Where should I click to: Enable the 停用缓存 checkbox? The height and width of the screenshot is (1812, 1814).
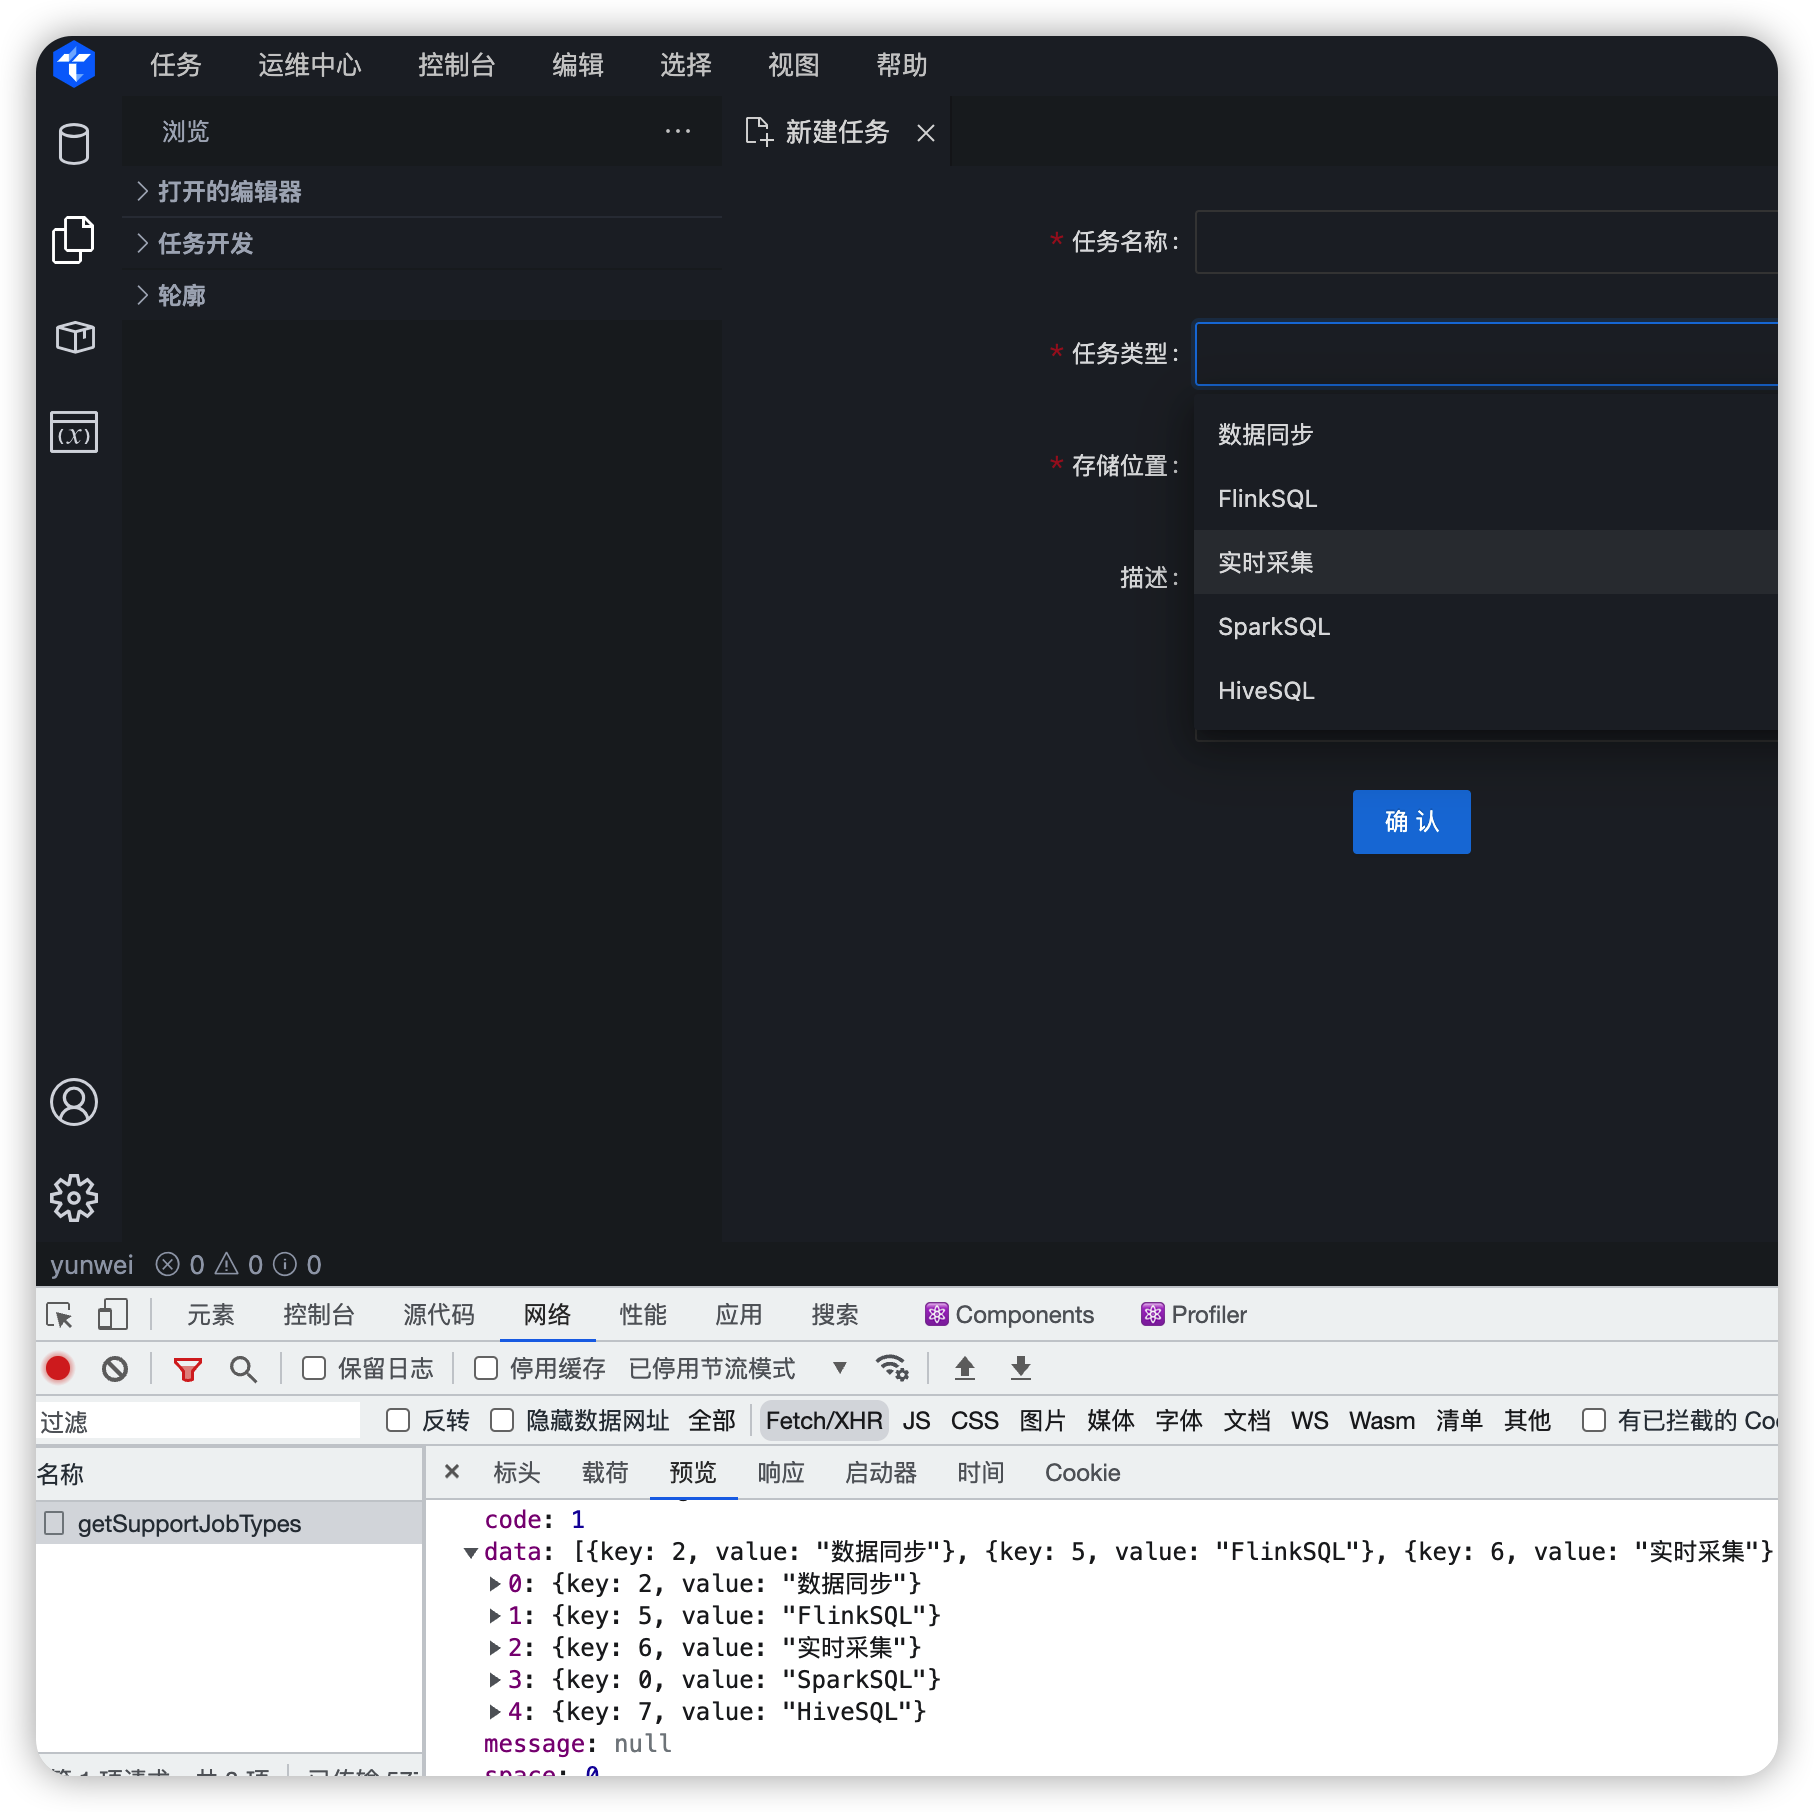[x=486, y=1367]
